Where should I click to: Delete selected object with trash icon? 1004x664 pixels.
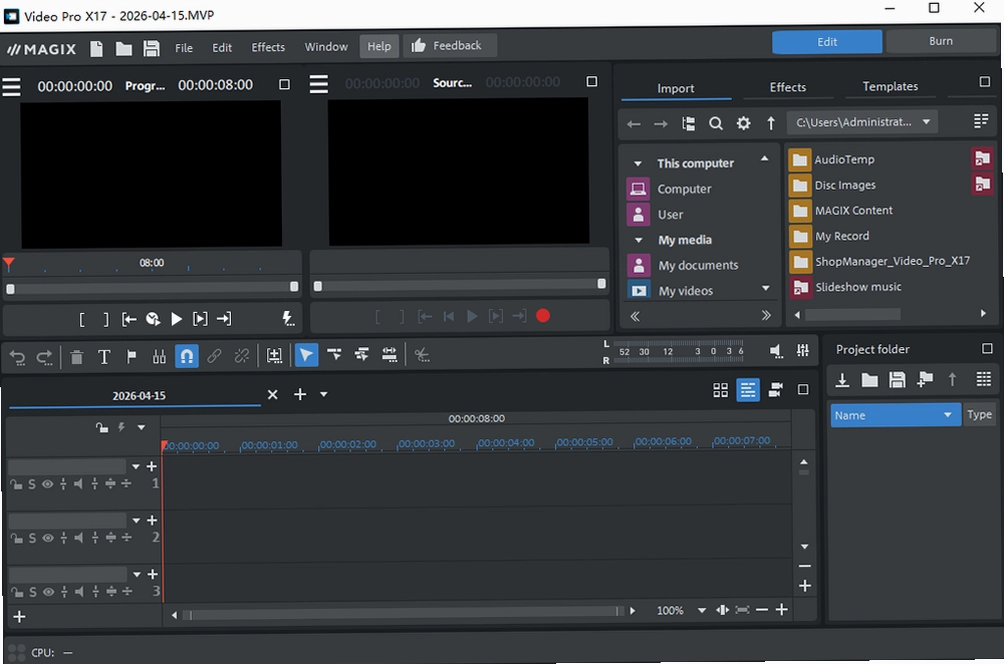[x=76, y=357]
